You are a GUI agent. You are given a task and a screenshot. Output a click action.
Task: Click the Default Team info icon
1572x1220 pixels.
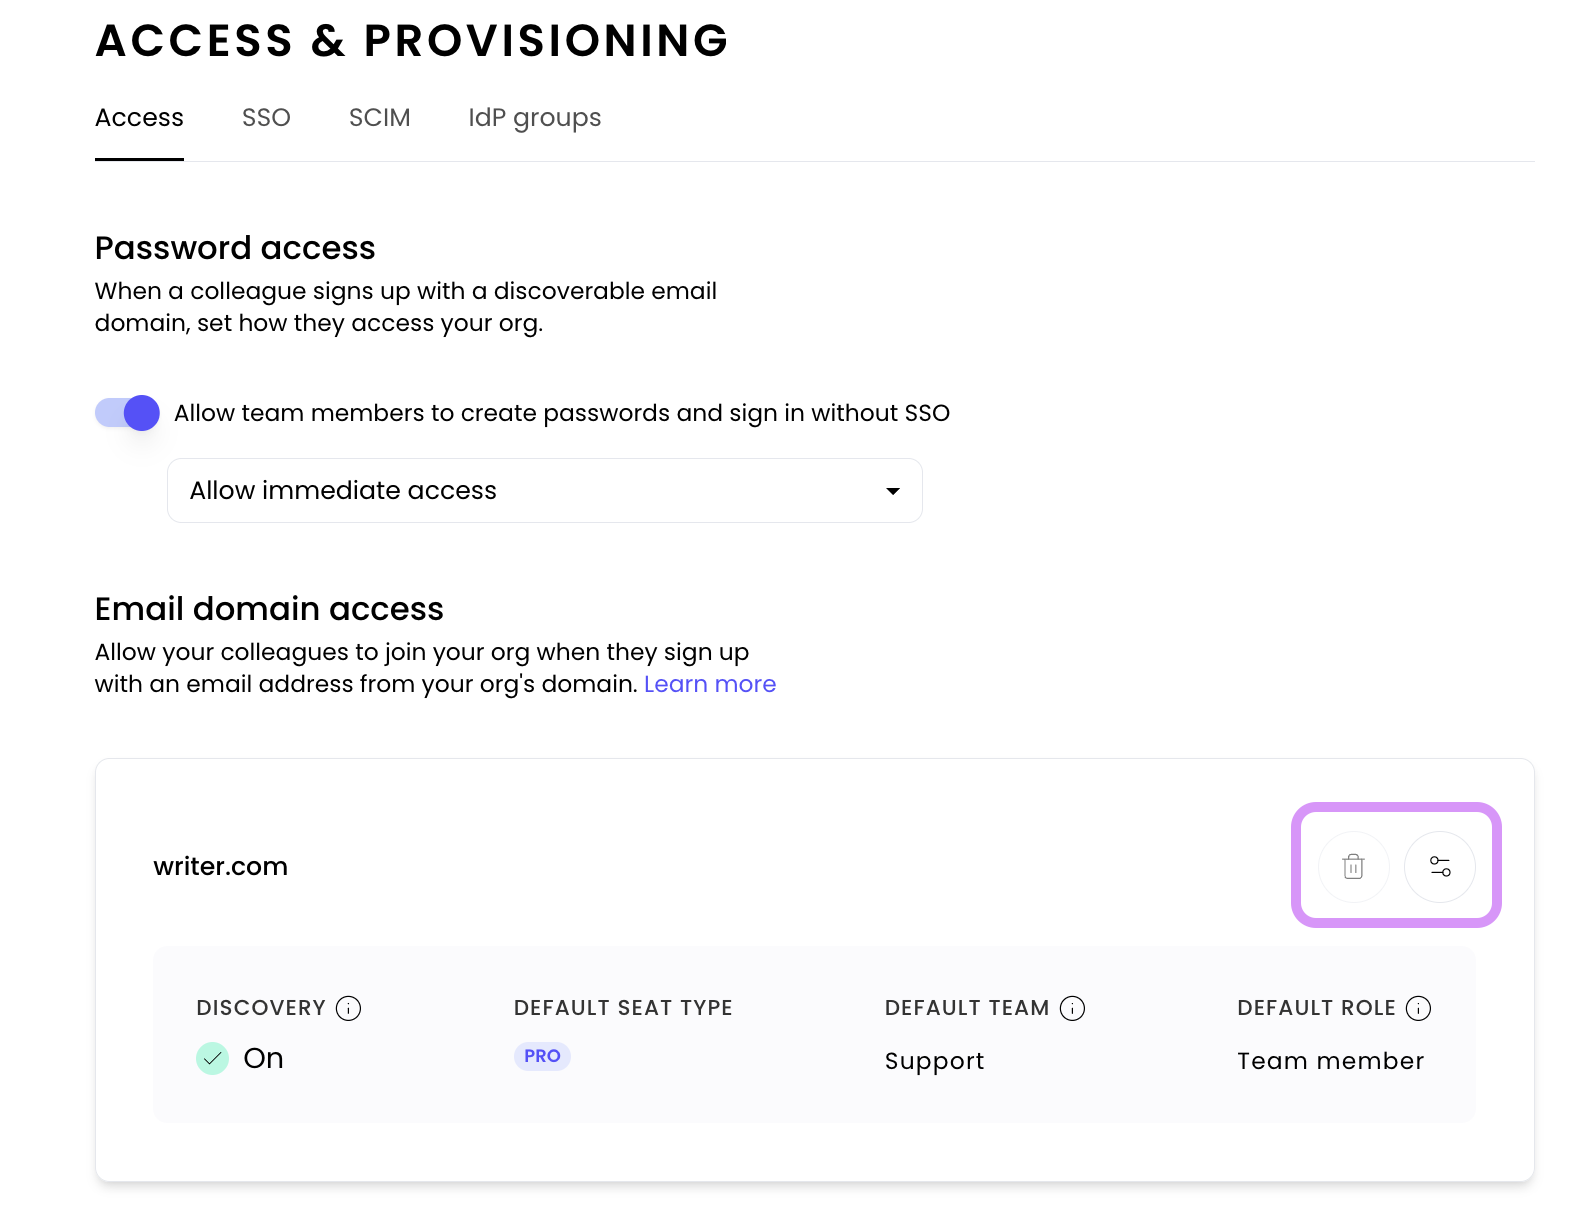click(1072, 1008)
